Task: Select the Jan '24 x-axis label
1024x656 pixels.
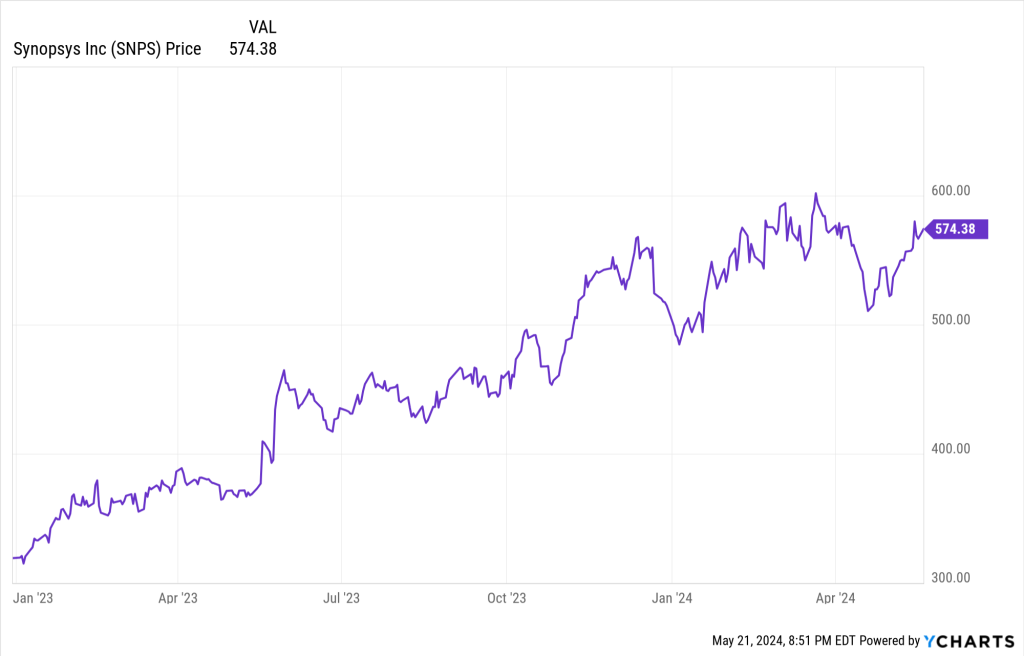Action: click(672, 598)
